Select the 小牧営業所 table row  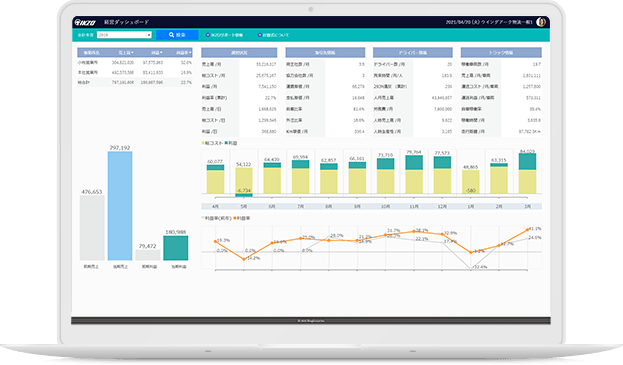coord(135,63)
